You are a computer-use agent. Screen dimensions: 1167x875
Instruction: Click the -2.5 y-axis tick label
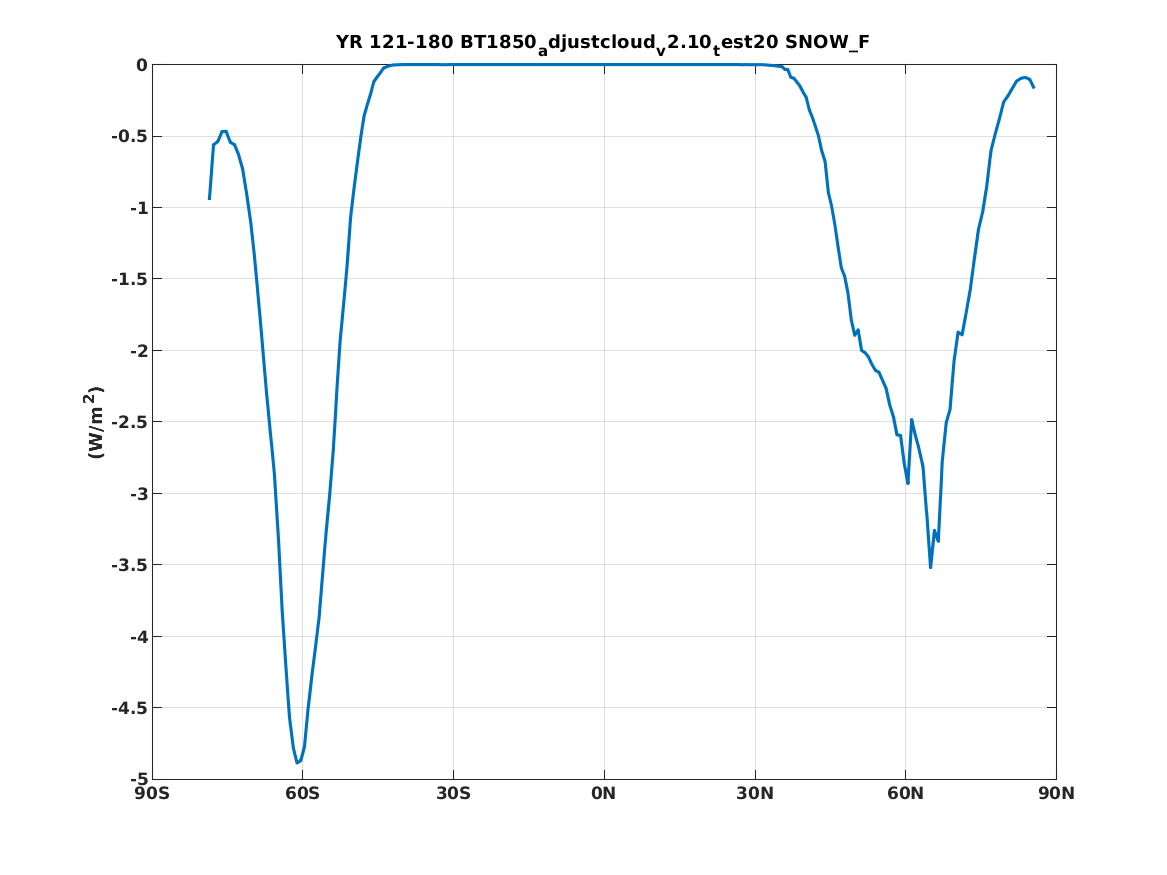tap(130, 423)
